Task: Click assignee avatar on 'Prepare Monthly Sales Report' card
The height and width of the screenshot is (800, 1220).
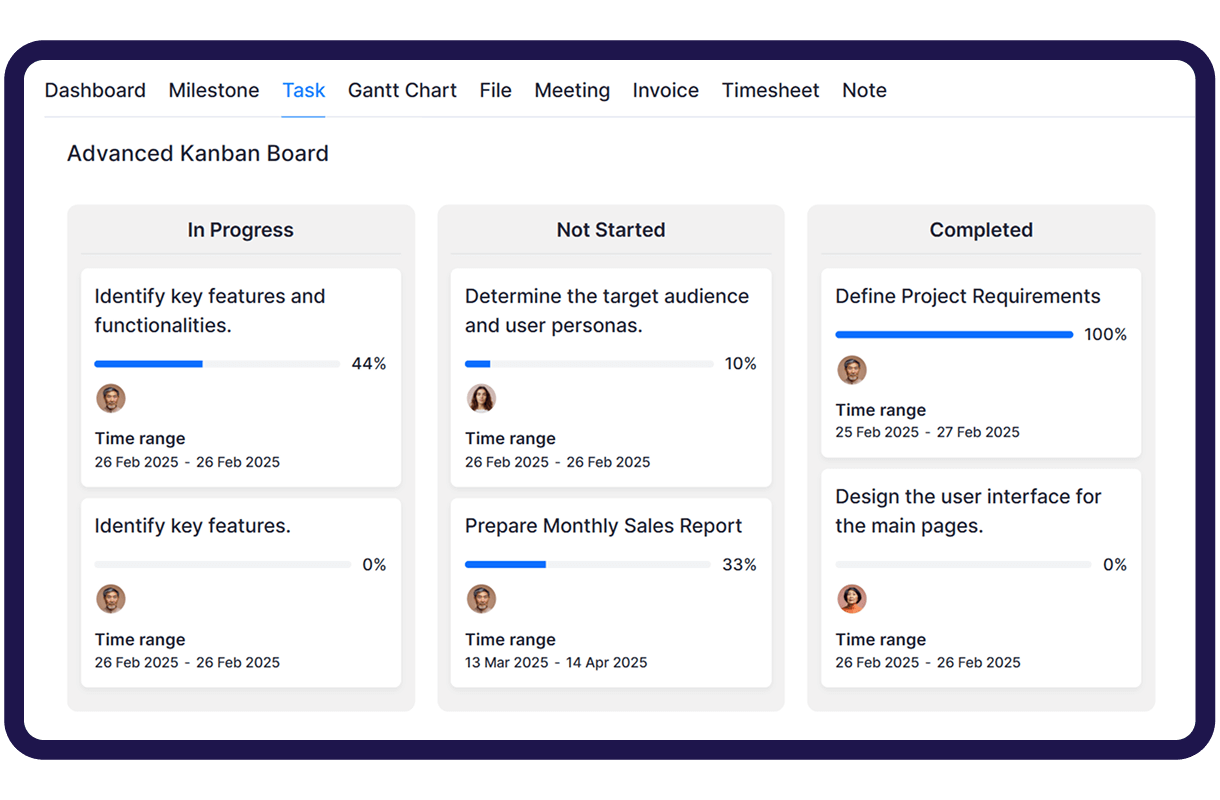Action: [x=481, y=599]
